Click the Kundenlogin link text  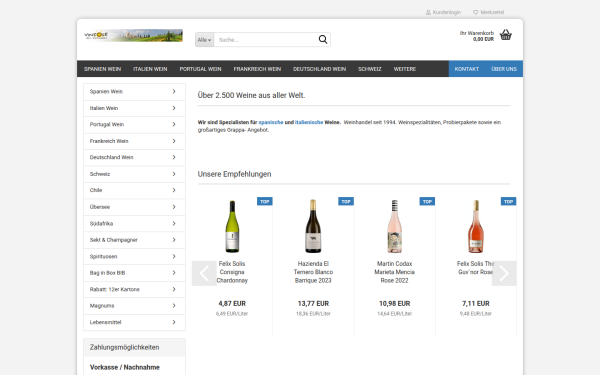coord(447,12)
